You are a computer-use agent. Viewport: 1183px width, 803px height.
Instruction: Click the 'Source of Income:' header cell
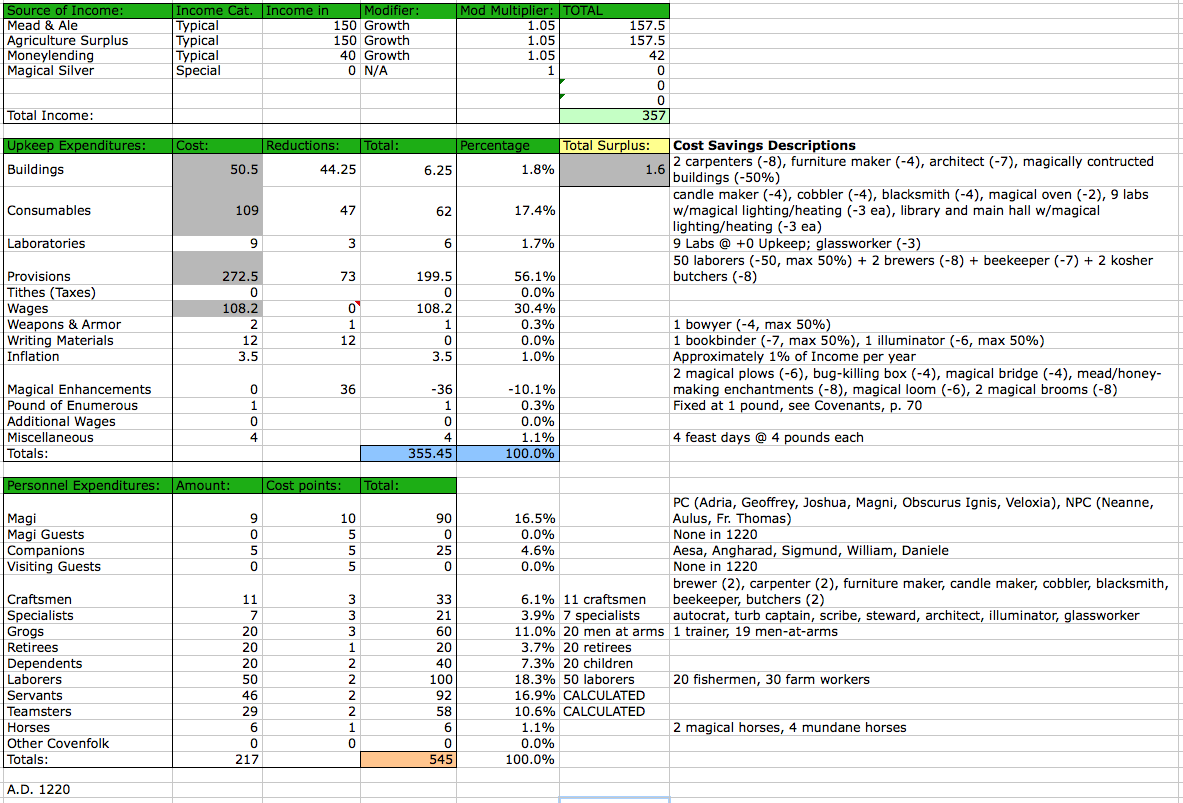coord(88,11)
